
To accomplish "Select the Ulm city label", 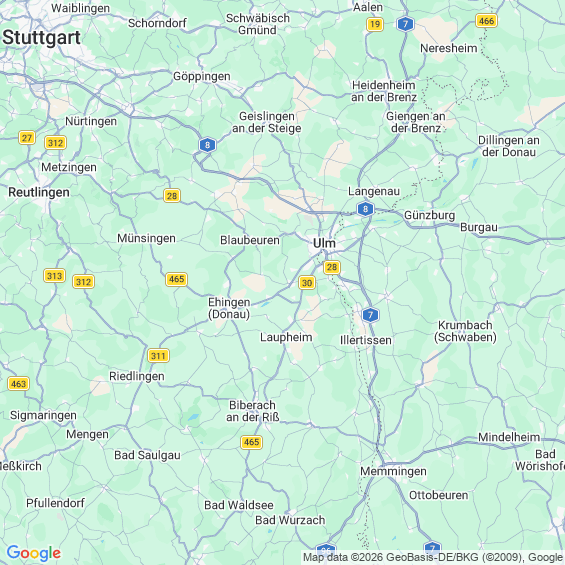I will click(x=324, y=243).
